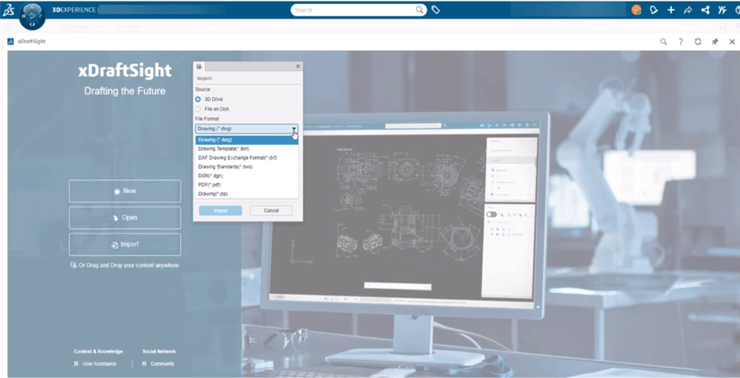Choose PDF (*.pdf) format

click(x=247, y=185)
